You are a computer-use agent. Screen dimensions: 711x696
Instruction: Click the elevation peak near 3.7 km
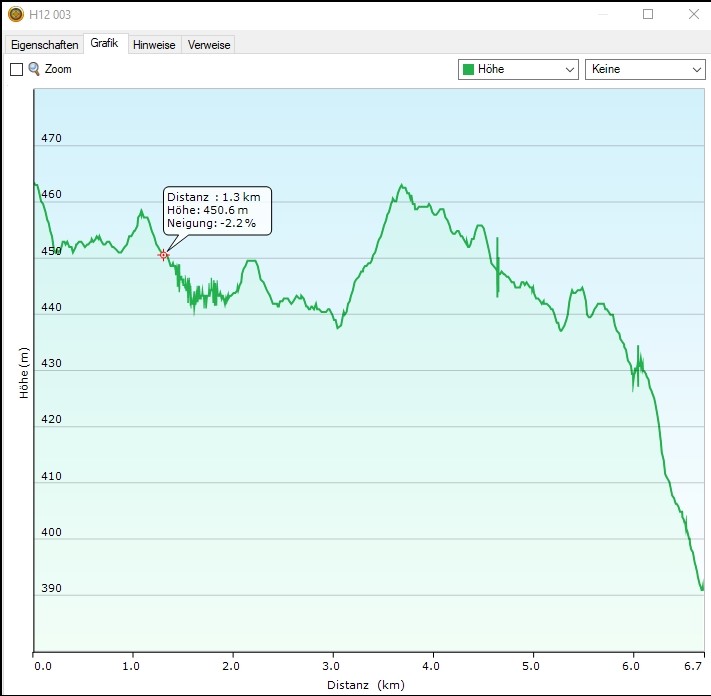click(x=402, y=185)
